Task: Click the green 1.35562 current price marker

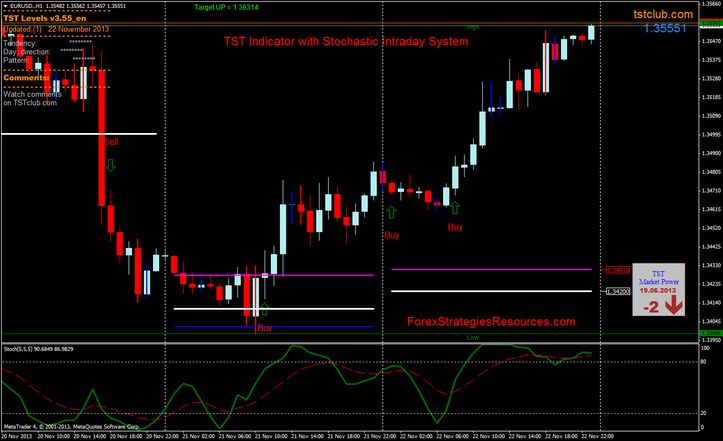Action: coord(711,23)
